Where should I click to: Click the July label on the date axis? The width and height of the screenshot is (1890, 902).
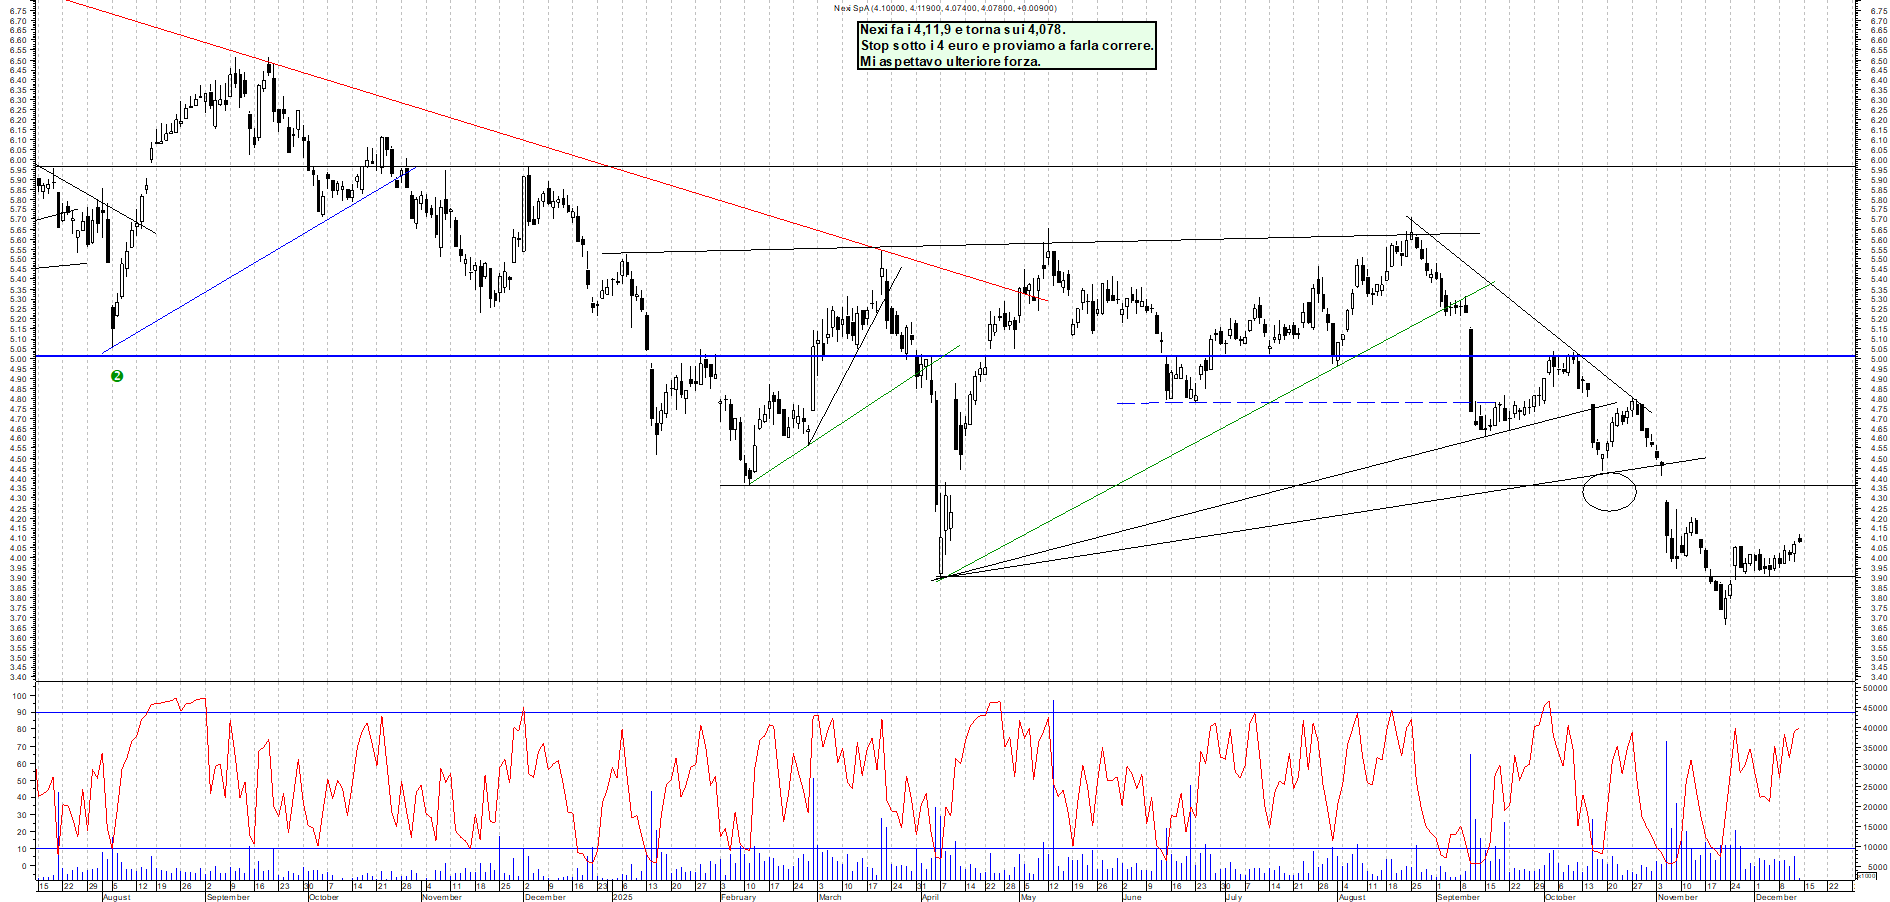point(1233,897)
